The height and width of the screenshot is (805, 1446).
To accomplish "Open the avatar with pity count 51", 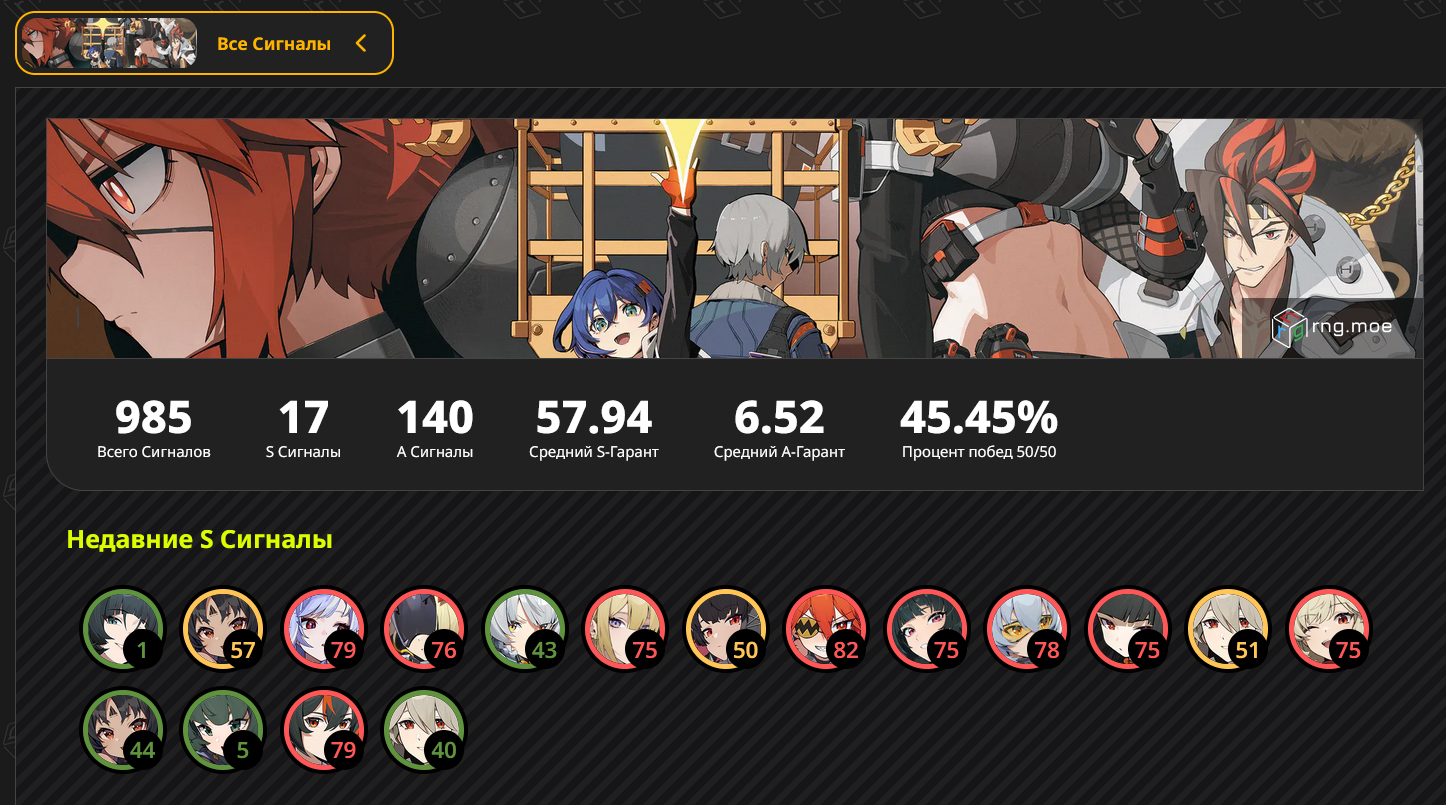I will [x=1229, y=629].
